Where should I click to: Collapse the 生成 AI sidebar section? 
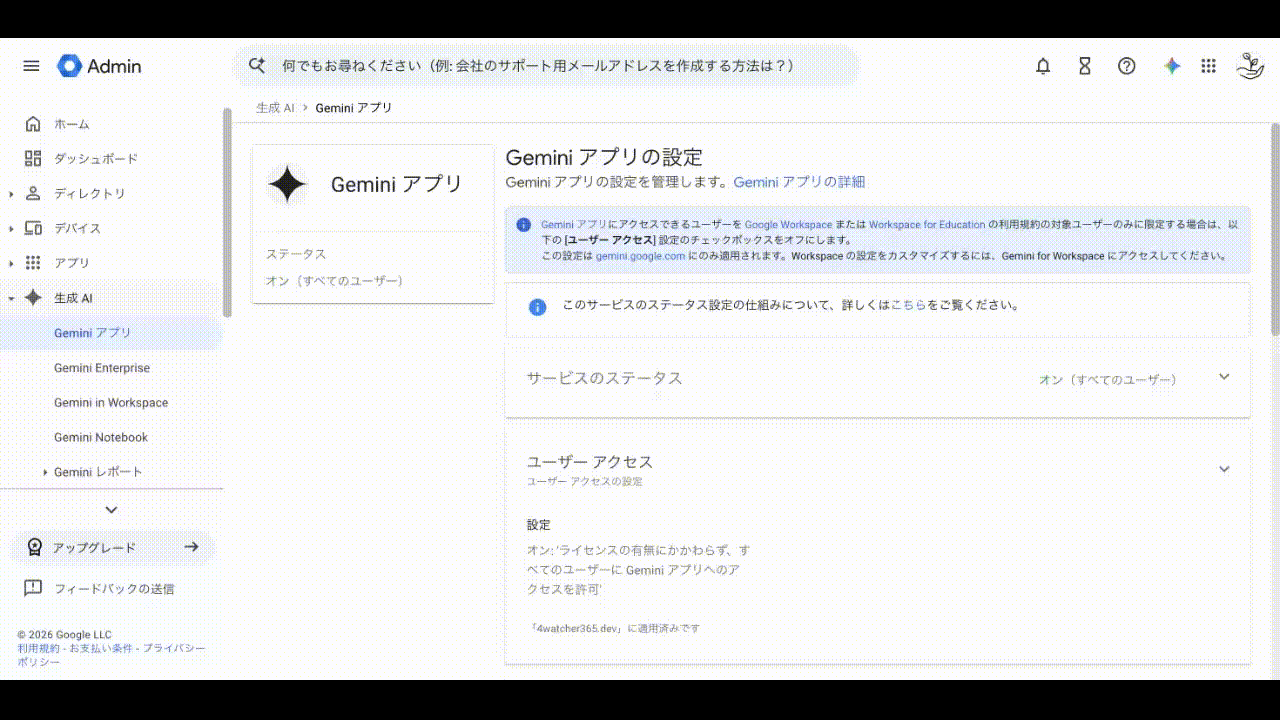pyautogui.click(x=11, y=298)
